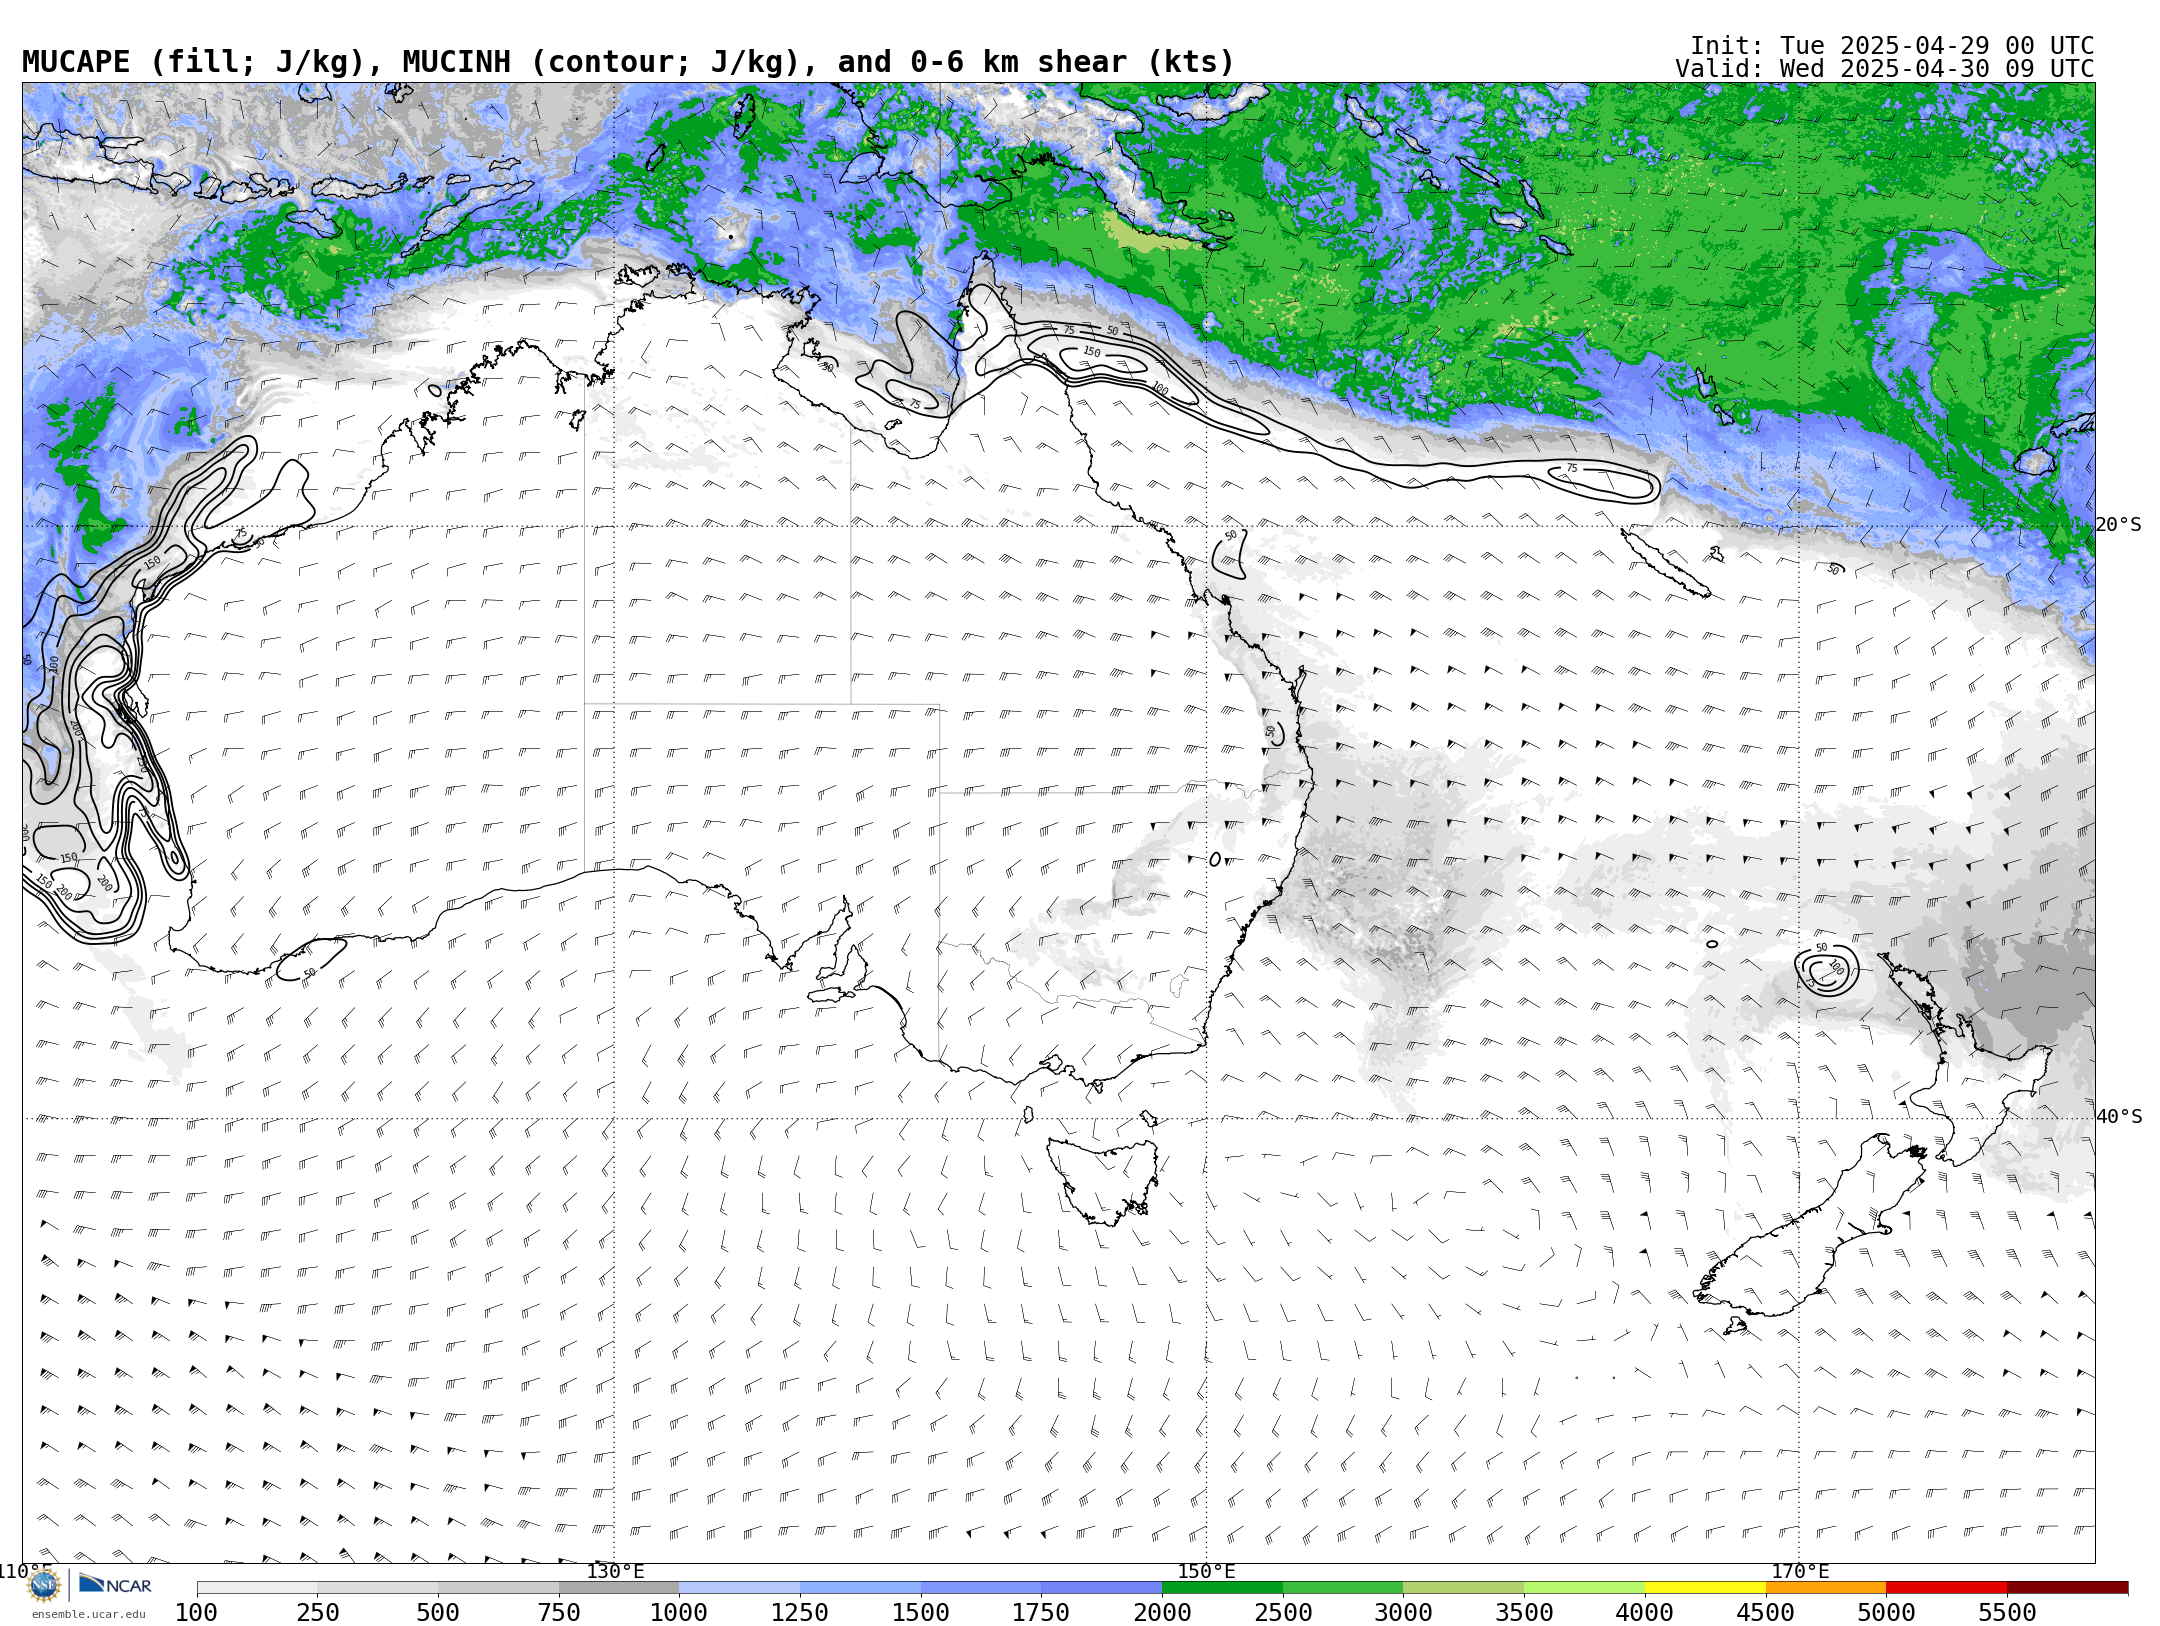
Task: Select the 2500–3000 green colorbar swatch
Action: tap(1343, 1588)
